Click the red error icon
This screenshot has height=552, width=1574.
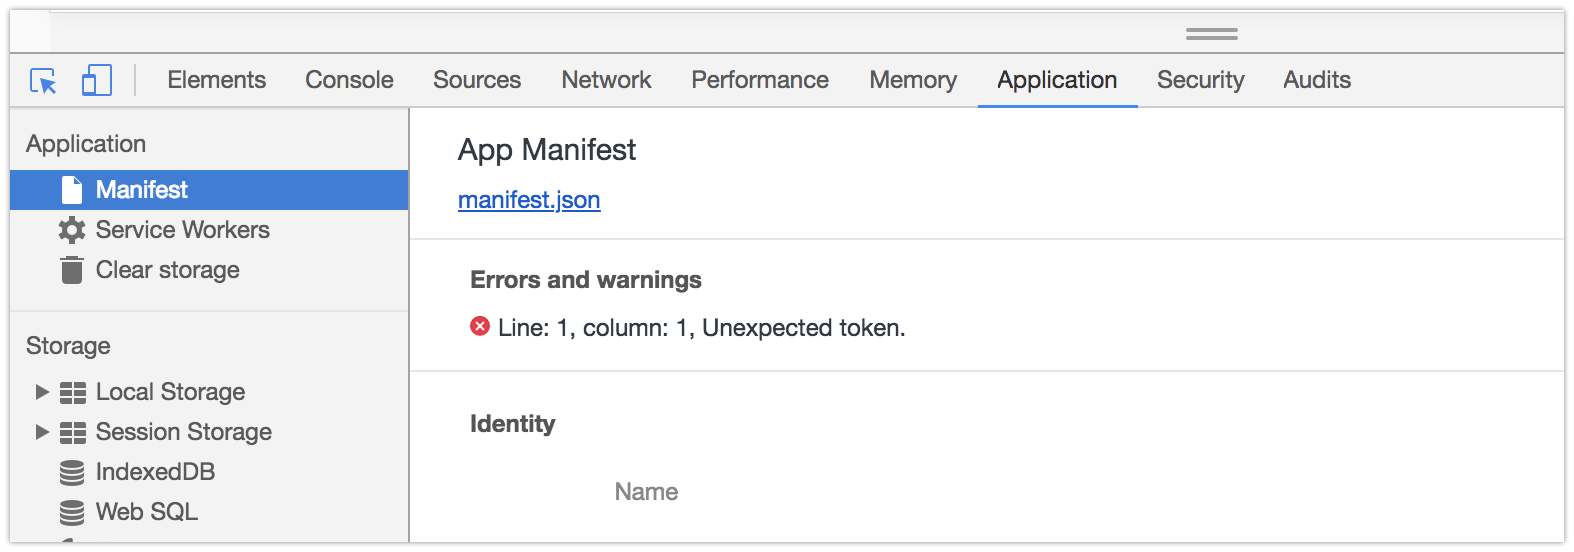480,326
